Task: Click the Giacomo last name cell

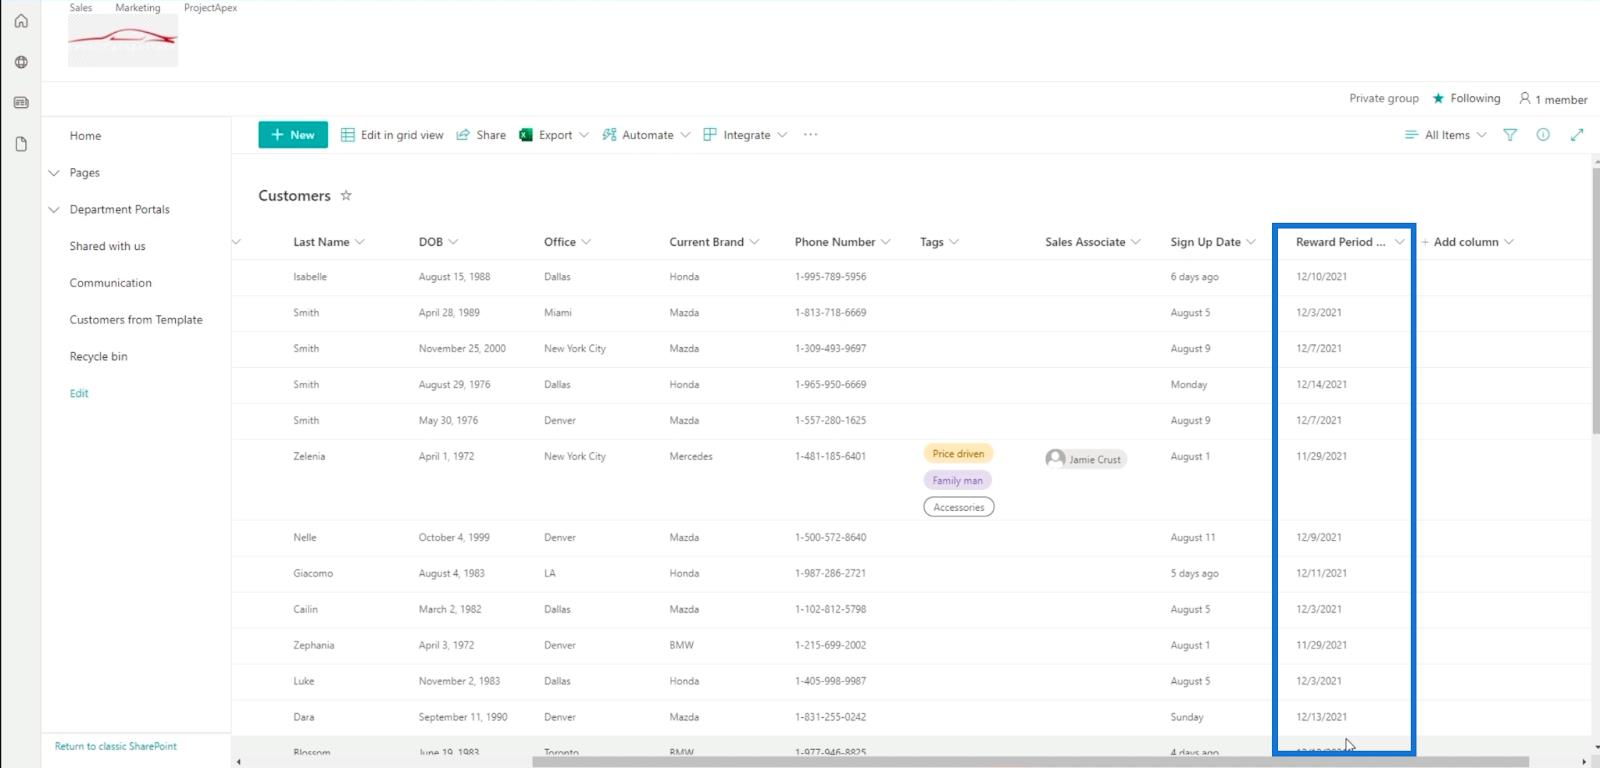Action: [313, 574]
